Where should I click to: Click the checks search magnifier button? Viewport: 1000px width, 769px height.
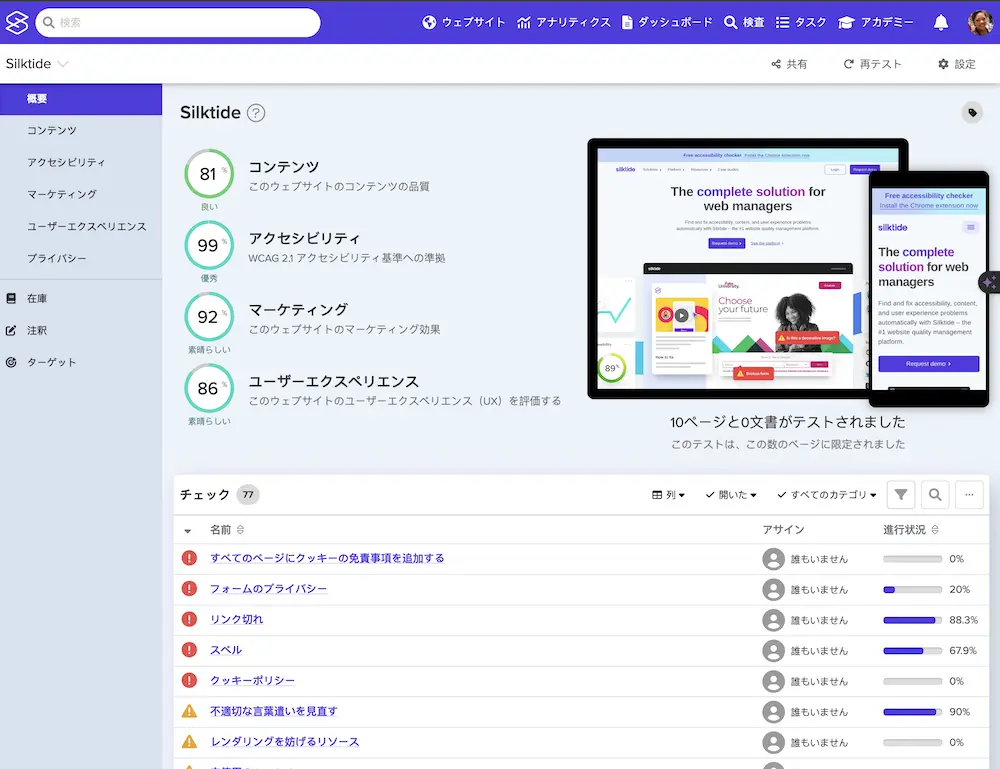coord(935,495)
